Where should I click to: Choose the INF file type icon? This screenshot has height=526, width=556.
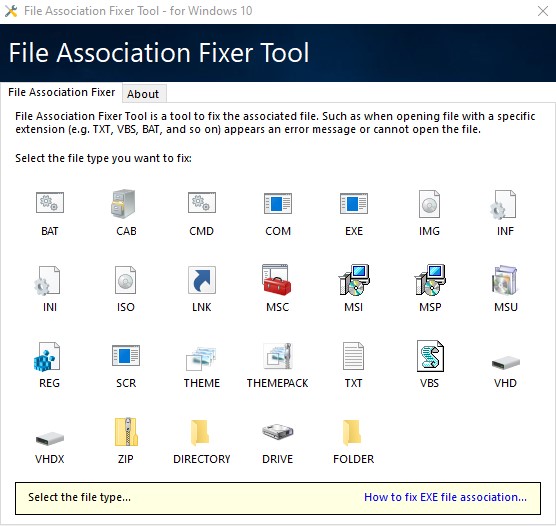pyautogui.click(x=504, y=205)
